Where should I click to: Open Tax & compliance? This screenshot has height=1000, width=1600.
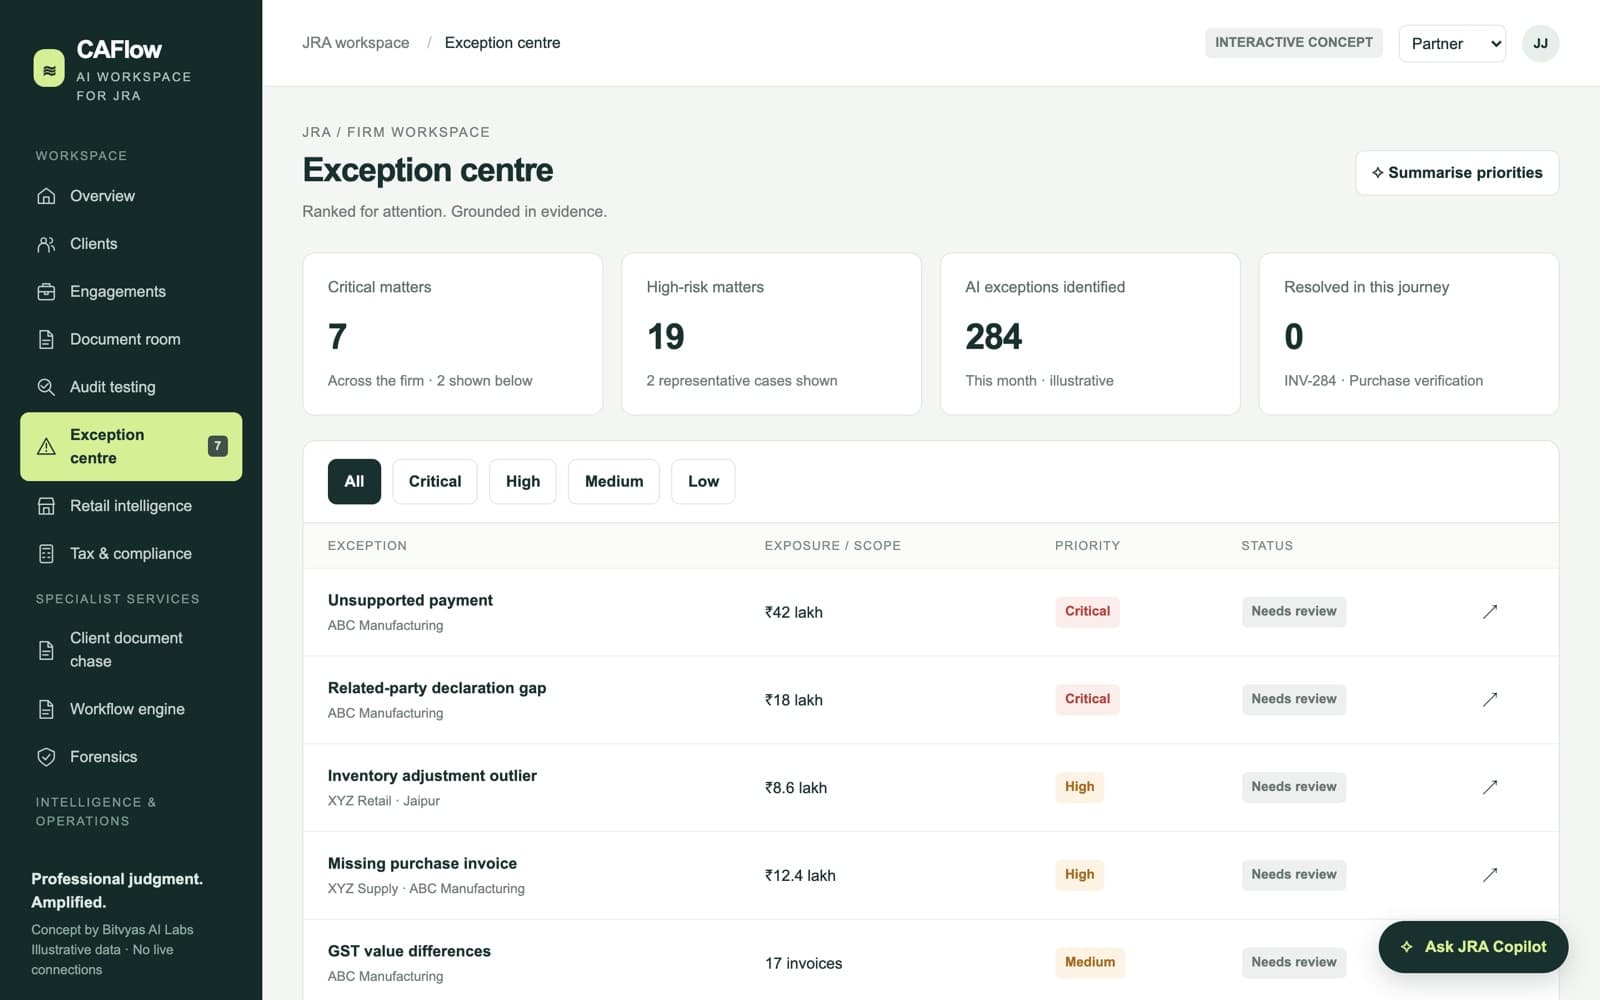tap(131, 554)
